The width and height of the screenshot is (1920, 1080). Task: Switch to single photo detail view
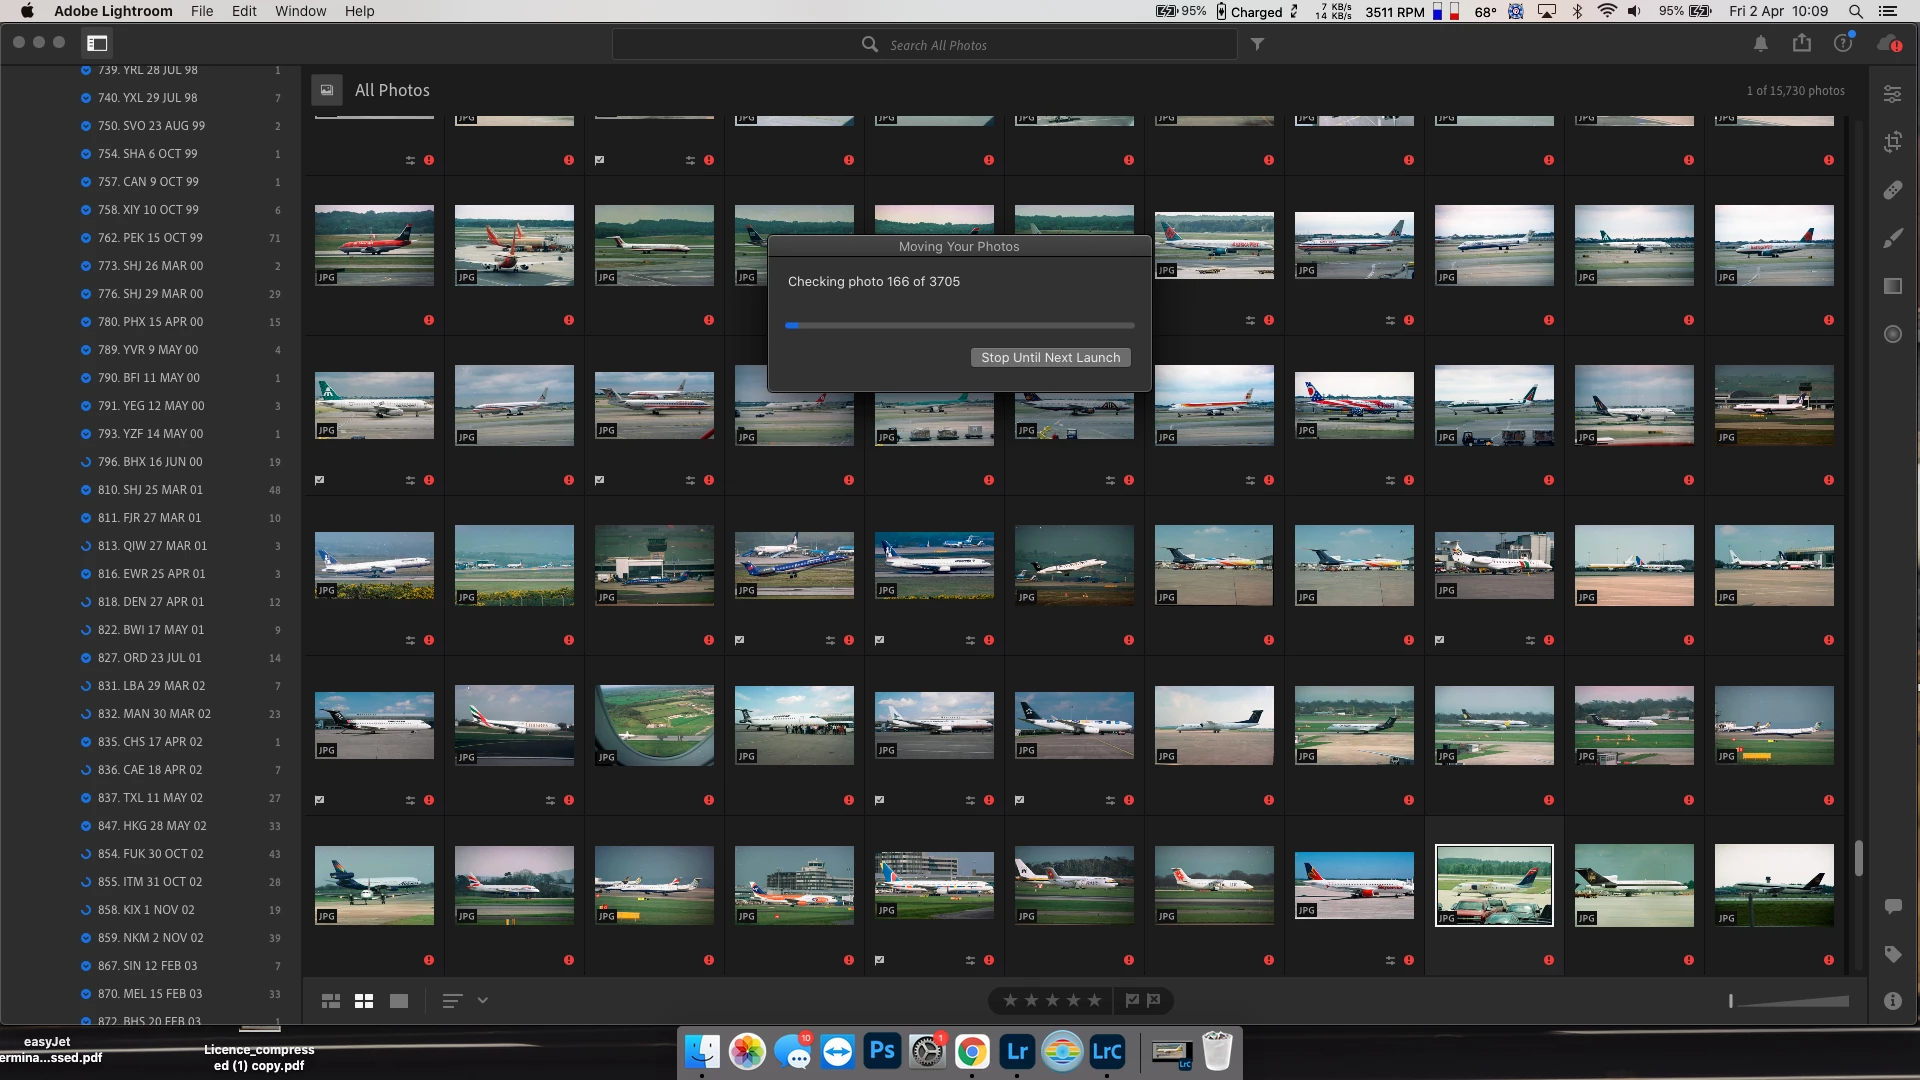[x=398, y=1001]
